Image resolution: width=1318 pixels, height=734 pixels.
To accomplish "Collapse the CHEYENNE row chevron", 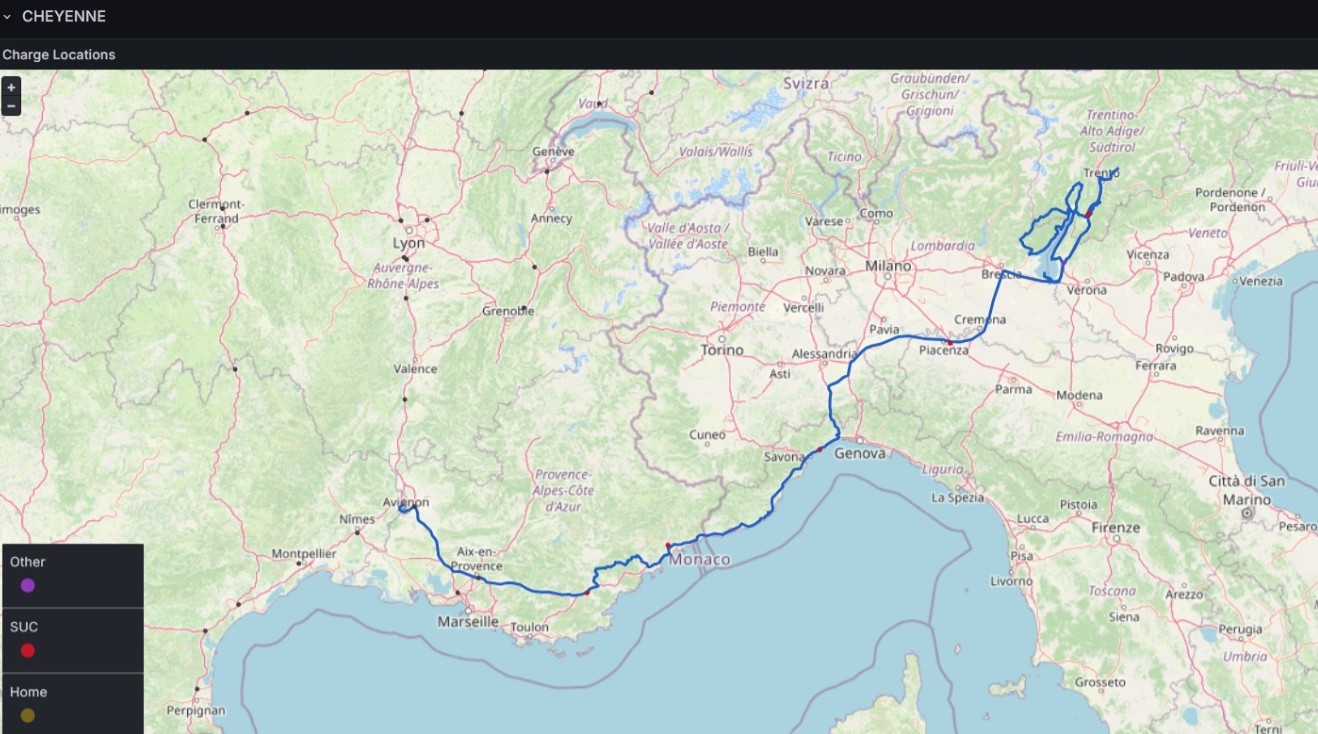I will coord(7,17).
